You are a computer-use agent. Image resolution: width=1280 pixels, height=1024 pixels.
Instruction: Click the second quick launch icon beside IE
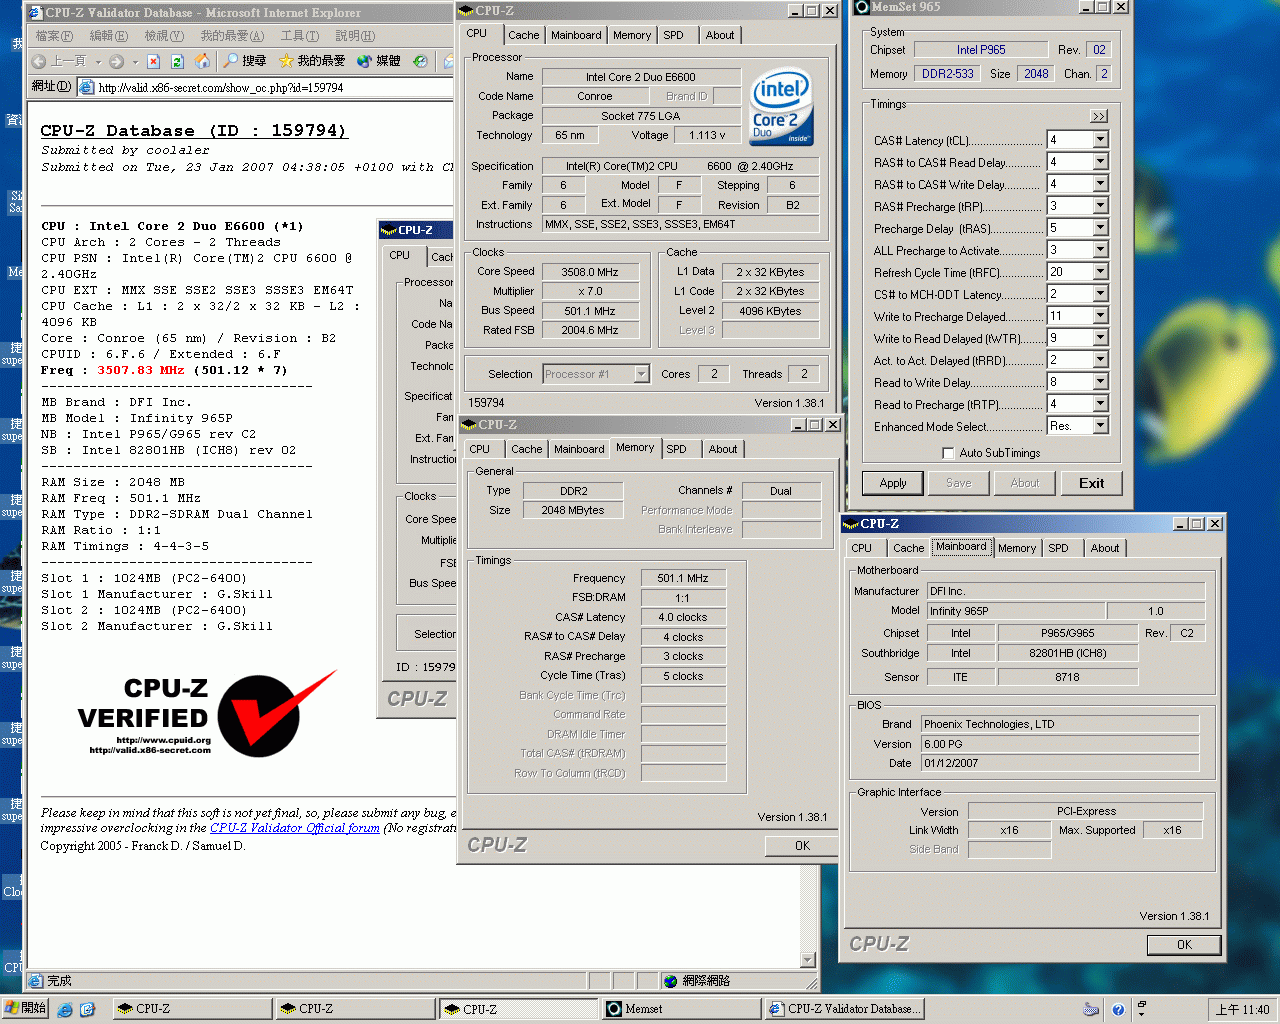[87, 1009]
